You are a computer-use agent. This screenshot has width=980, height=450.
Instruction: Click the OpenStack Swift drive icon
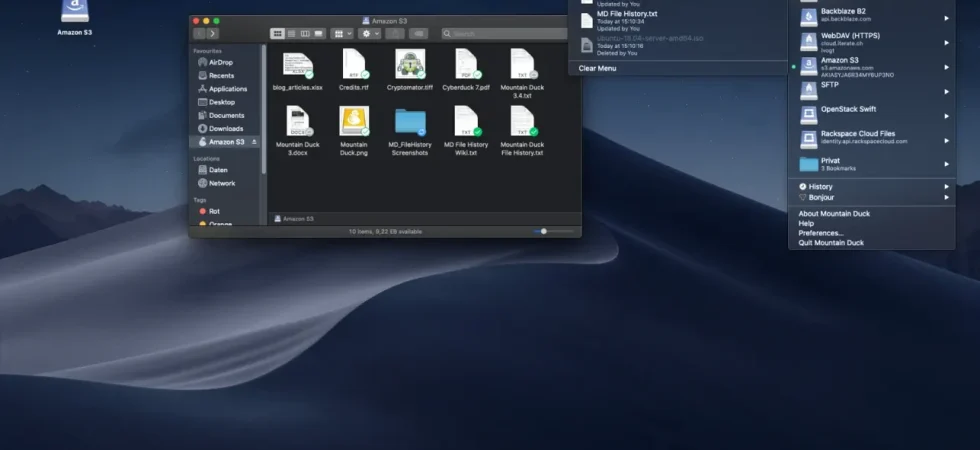(x=809, y=116)
